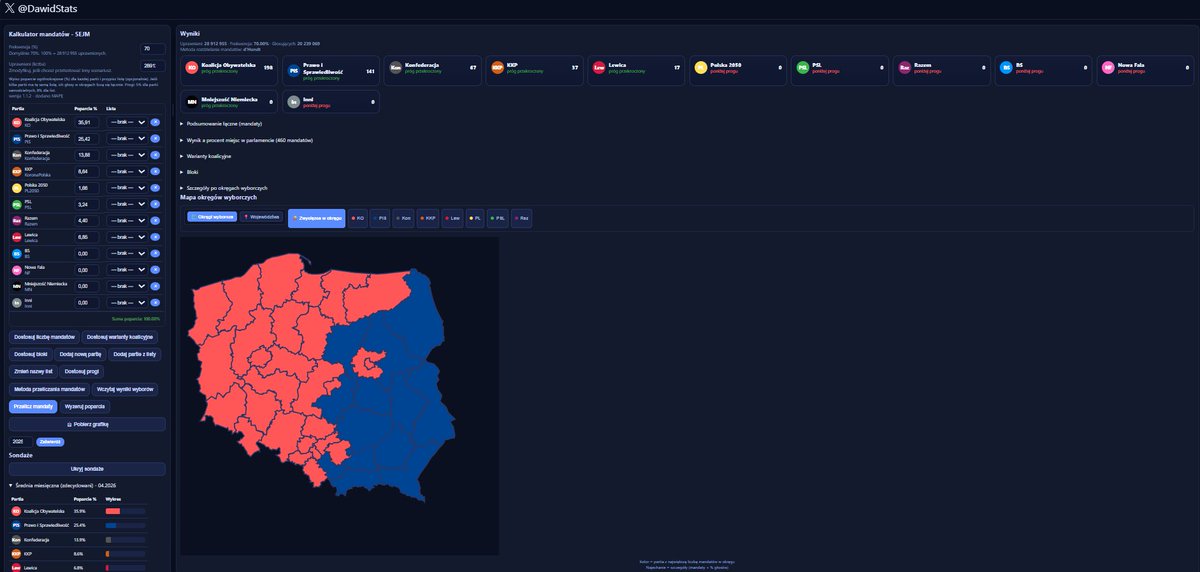Remove the Inni party row
Image resolution: width=1200 pixels, height=572 pixels.
coord(155,302)
